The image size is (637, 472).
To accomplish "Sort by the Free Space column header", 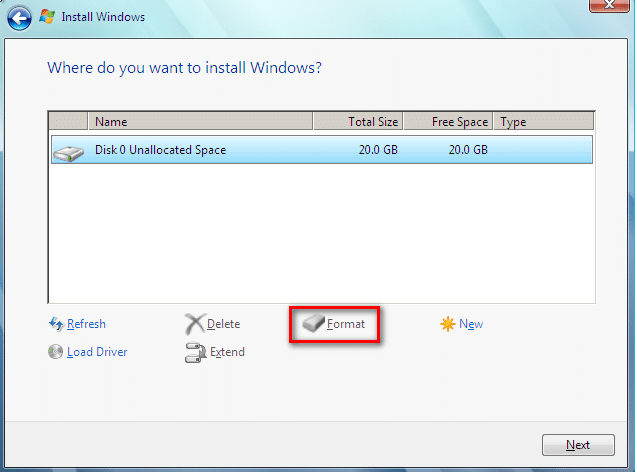I will [x=448, y=121].
